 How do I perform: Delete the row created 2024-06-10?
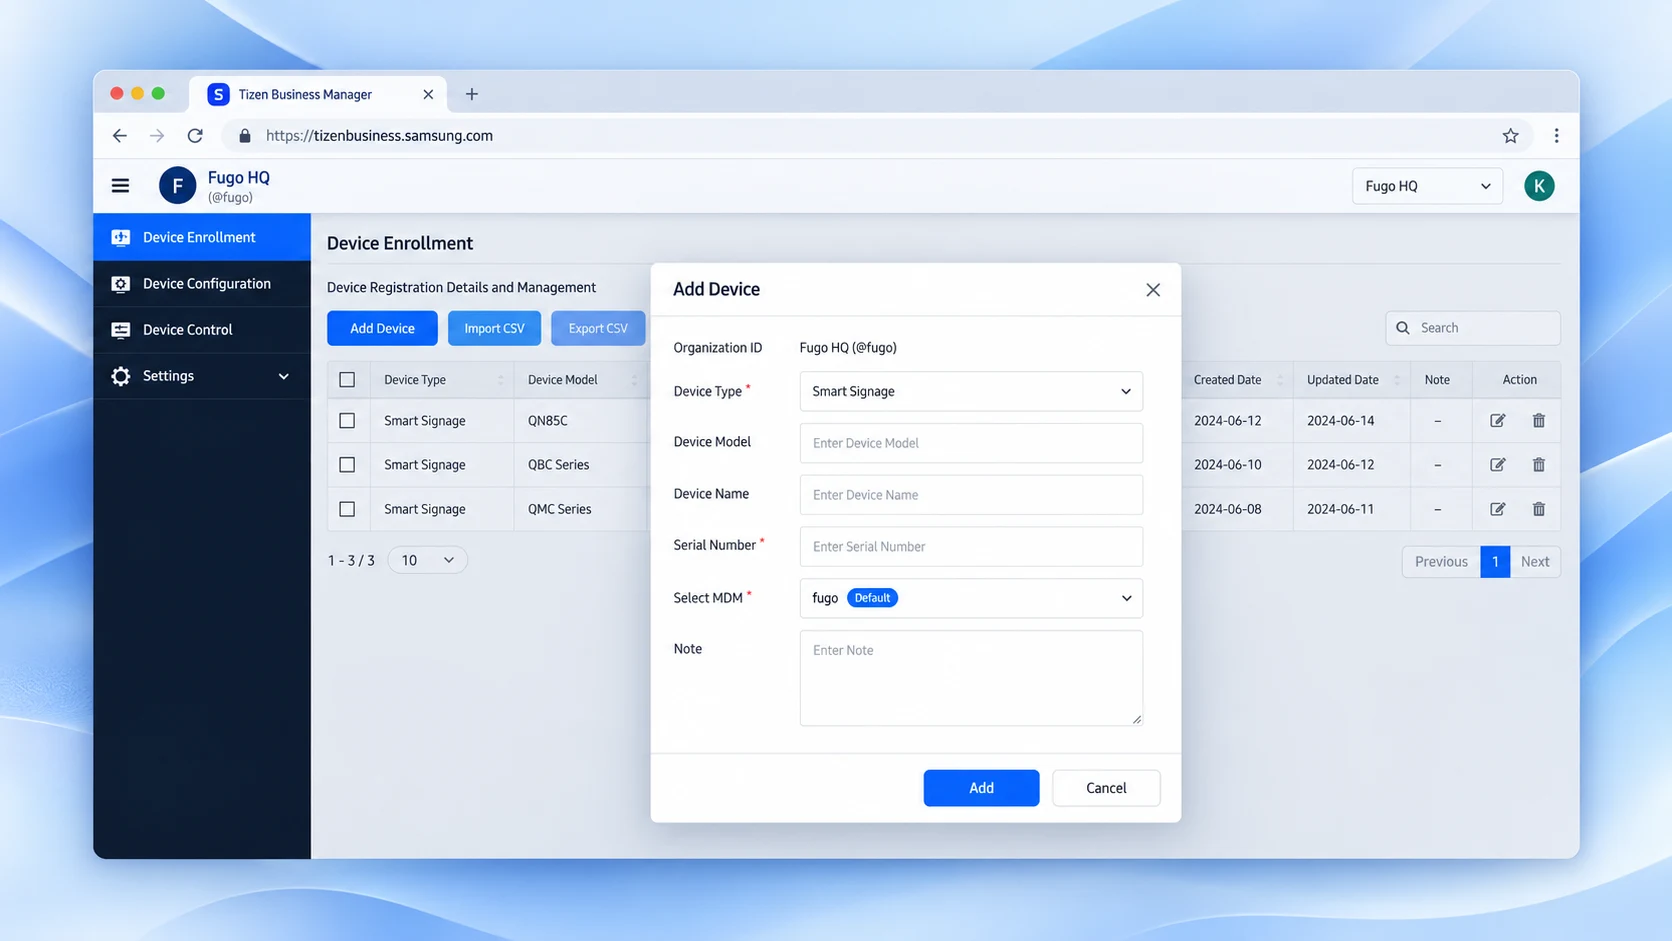[1539, 465]
